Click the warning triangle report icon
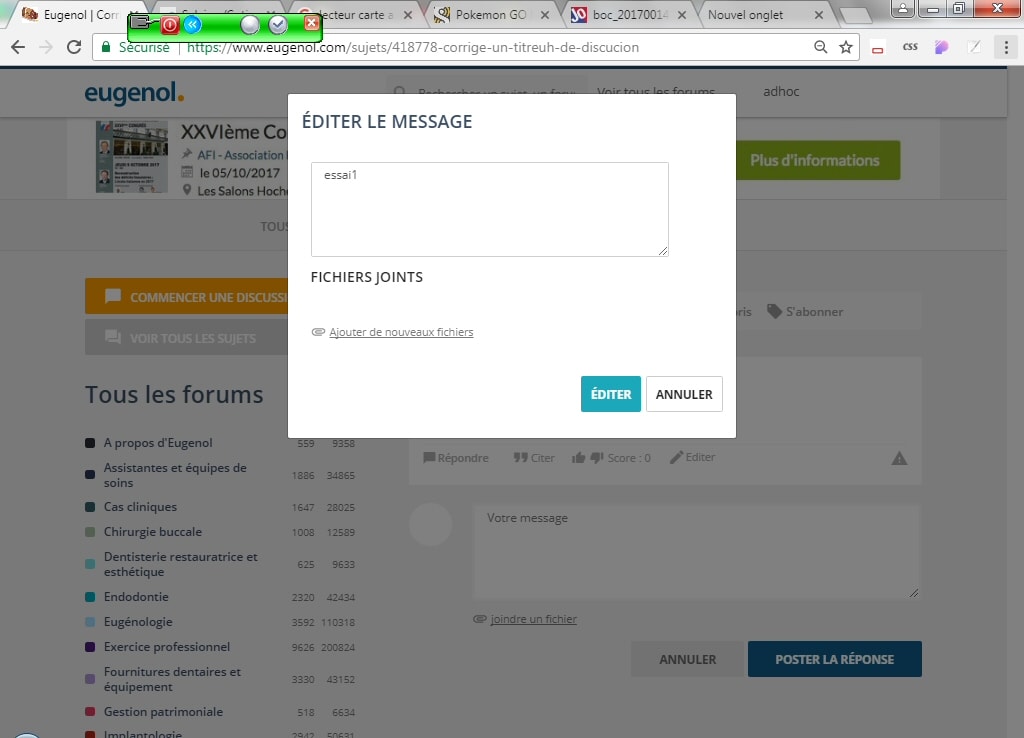 pyautogui.click(x=899, y=459)
